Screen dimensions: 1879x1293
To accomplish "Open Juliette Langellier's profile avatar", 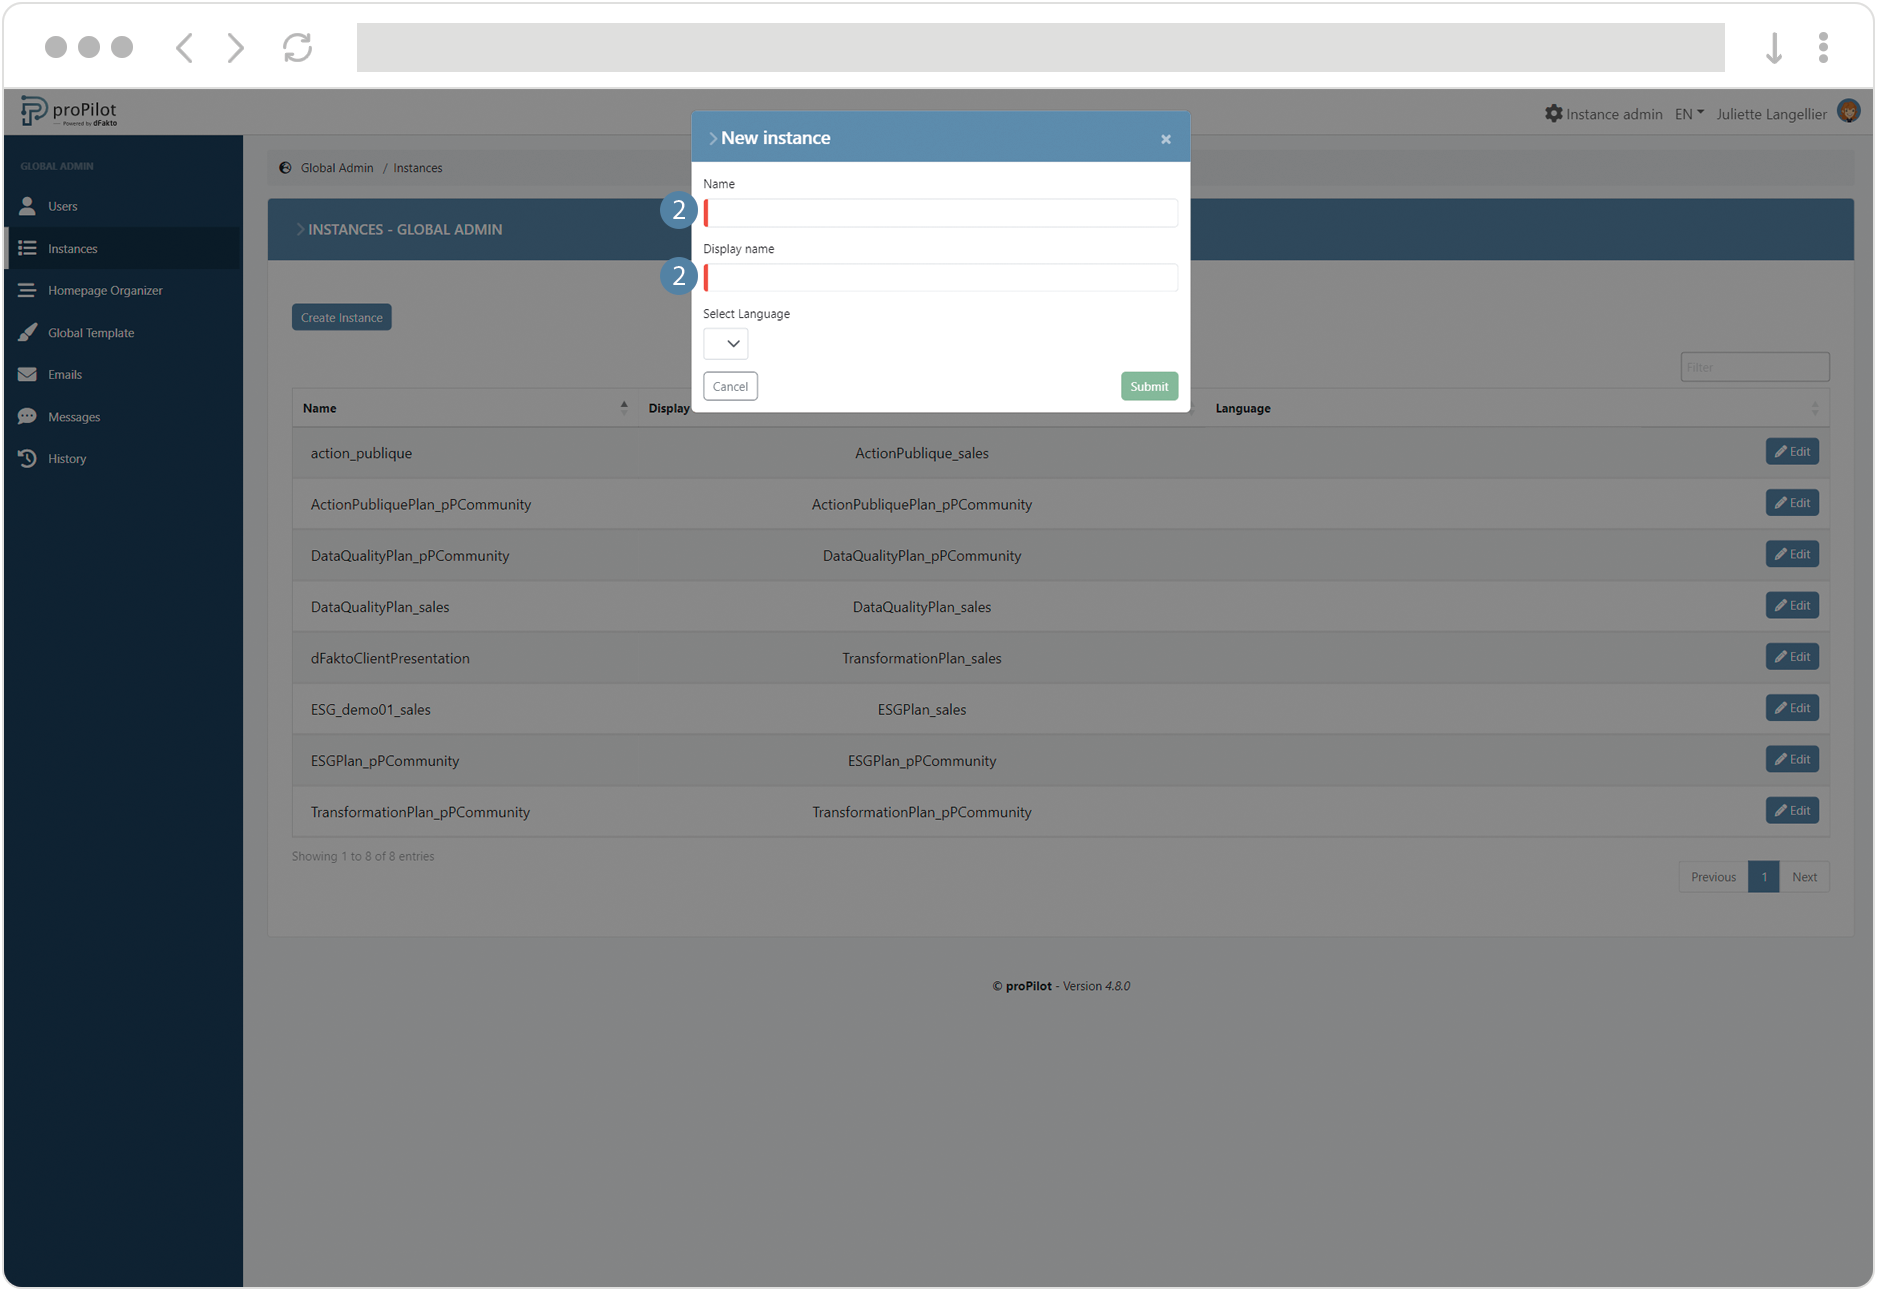I will 1850,111.
